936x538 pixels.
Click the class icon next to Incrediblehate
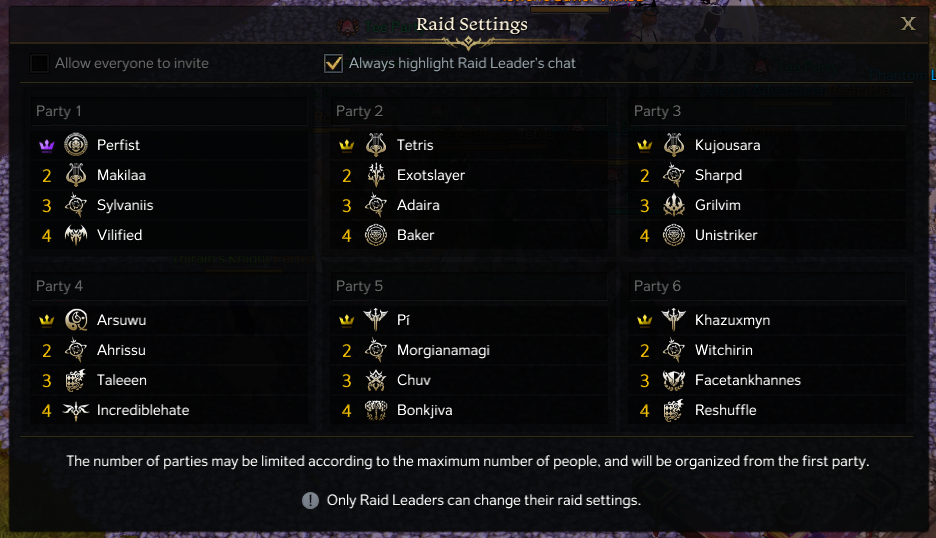click(x=76, y=410)
